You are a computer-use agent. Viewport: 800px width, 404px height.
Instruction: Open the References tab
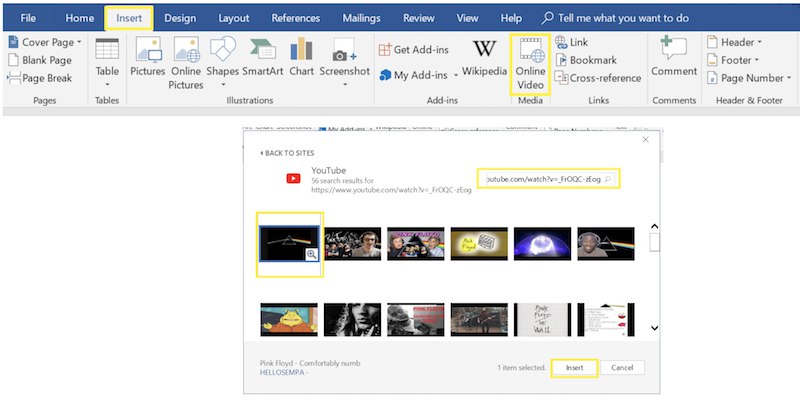click(x=295, y=18)
